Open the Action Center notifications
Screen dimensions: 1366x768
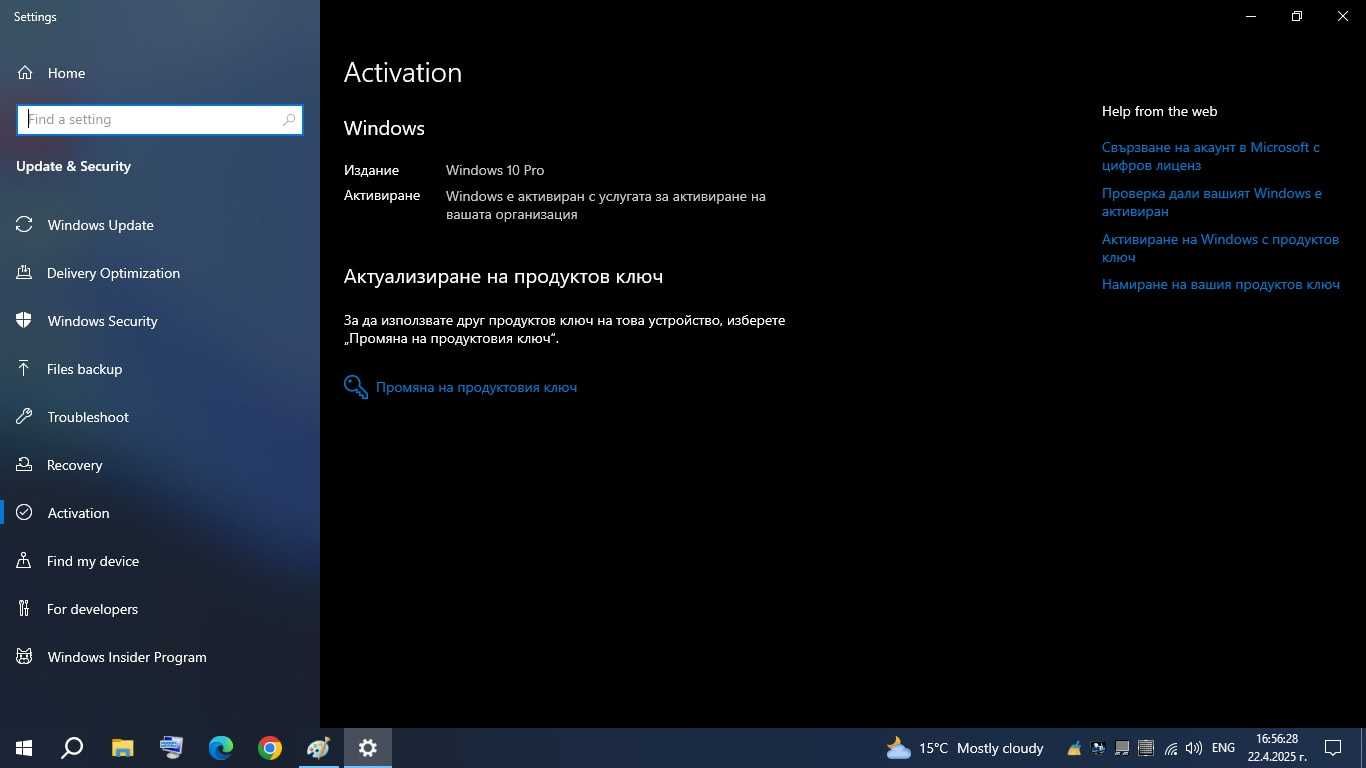[1333, 748]
